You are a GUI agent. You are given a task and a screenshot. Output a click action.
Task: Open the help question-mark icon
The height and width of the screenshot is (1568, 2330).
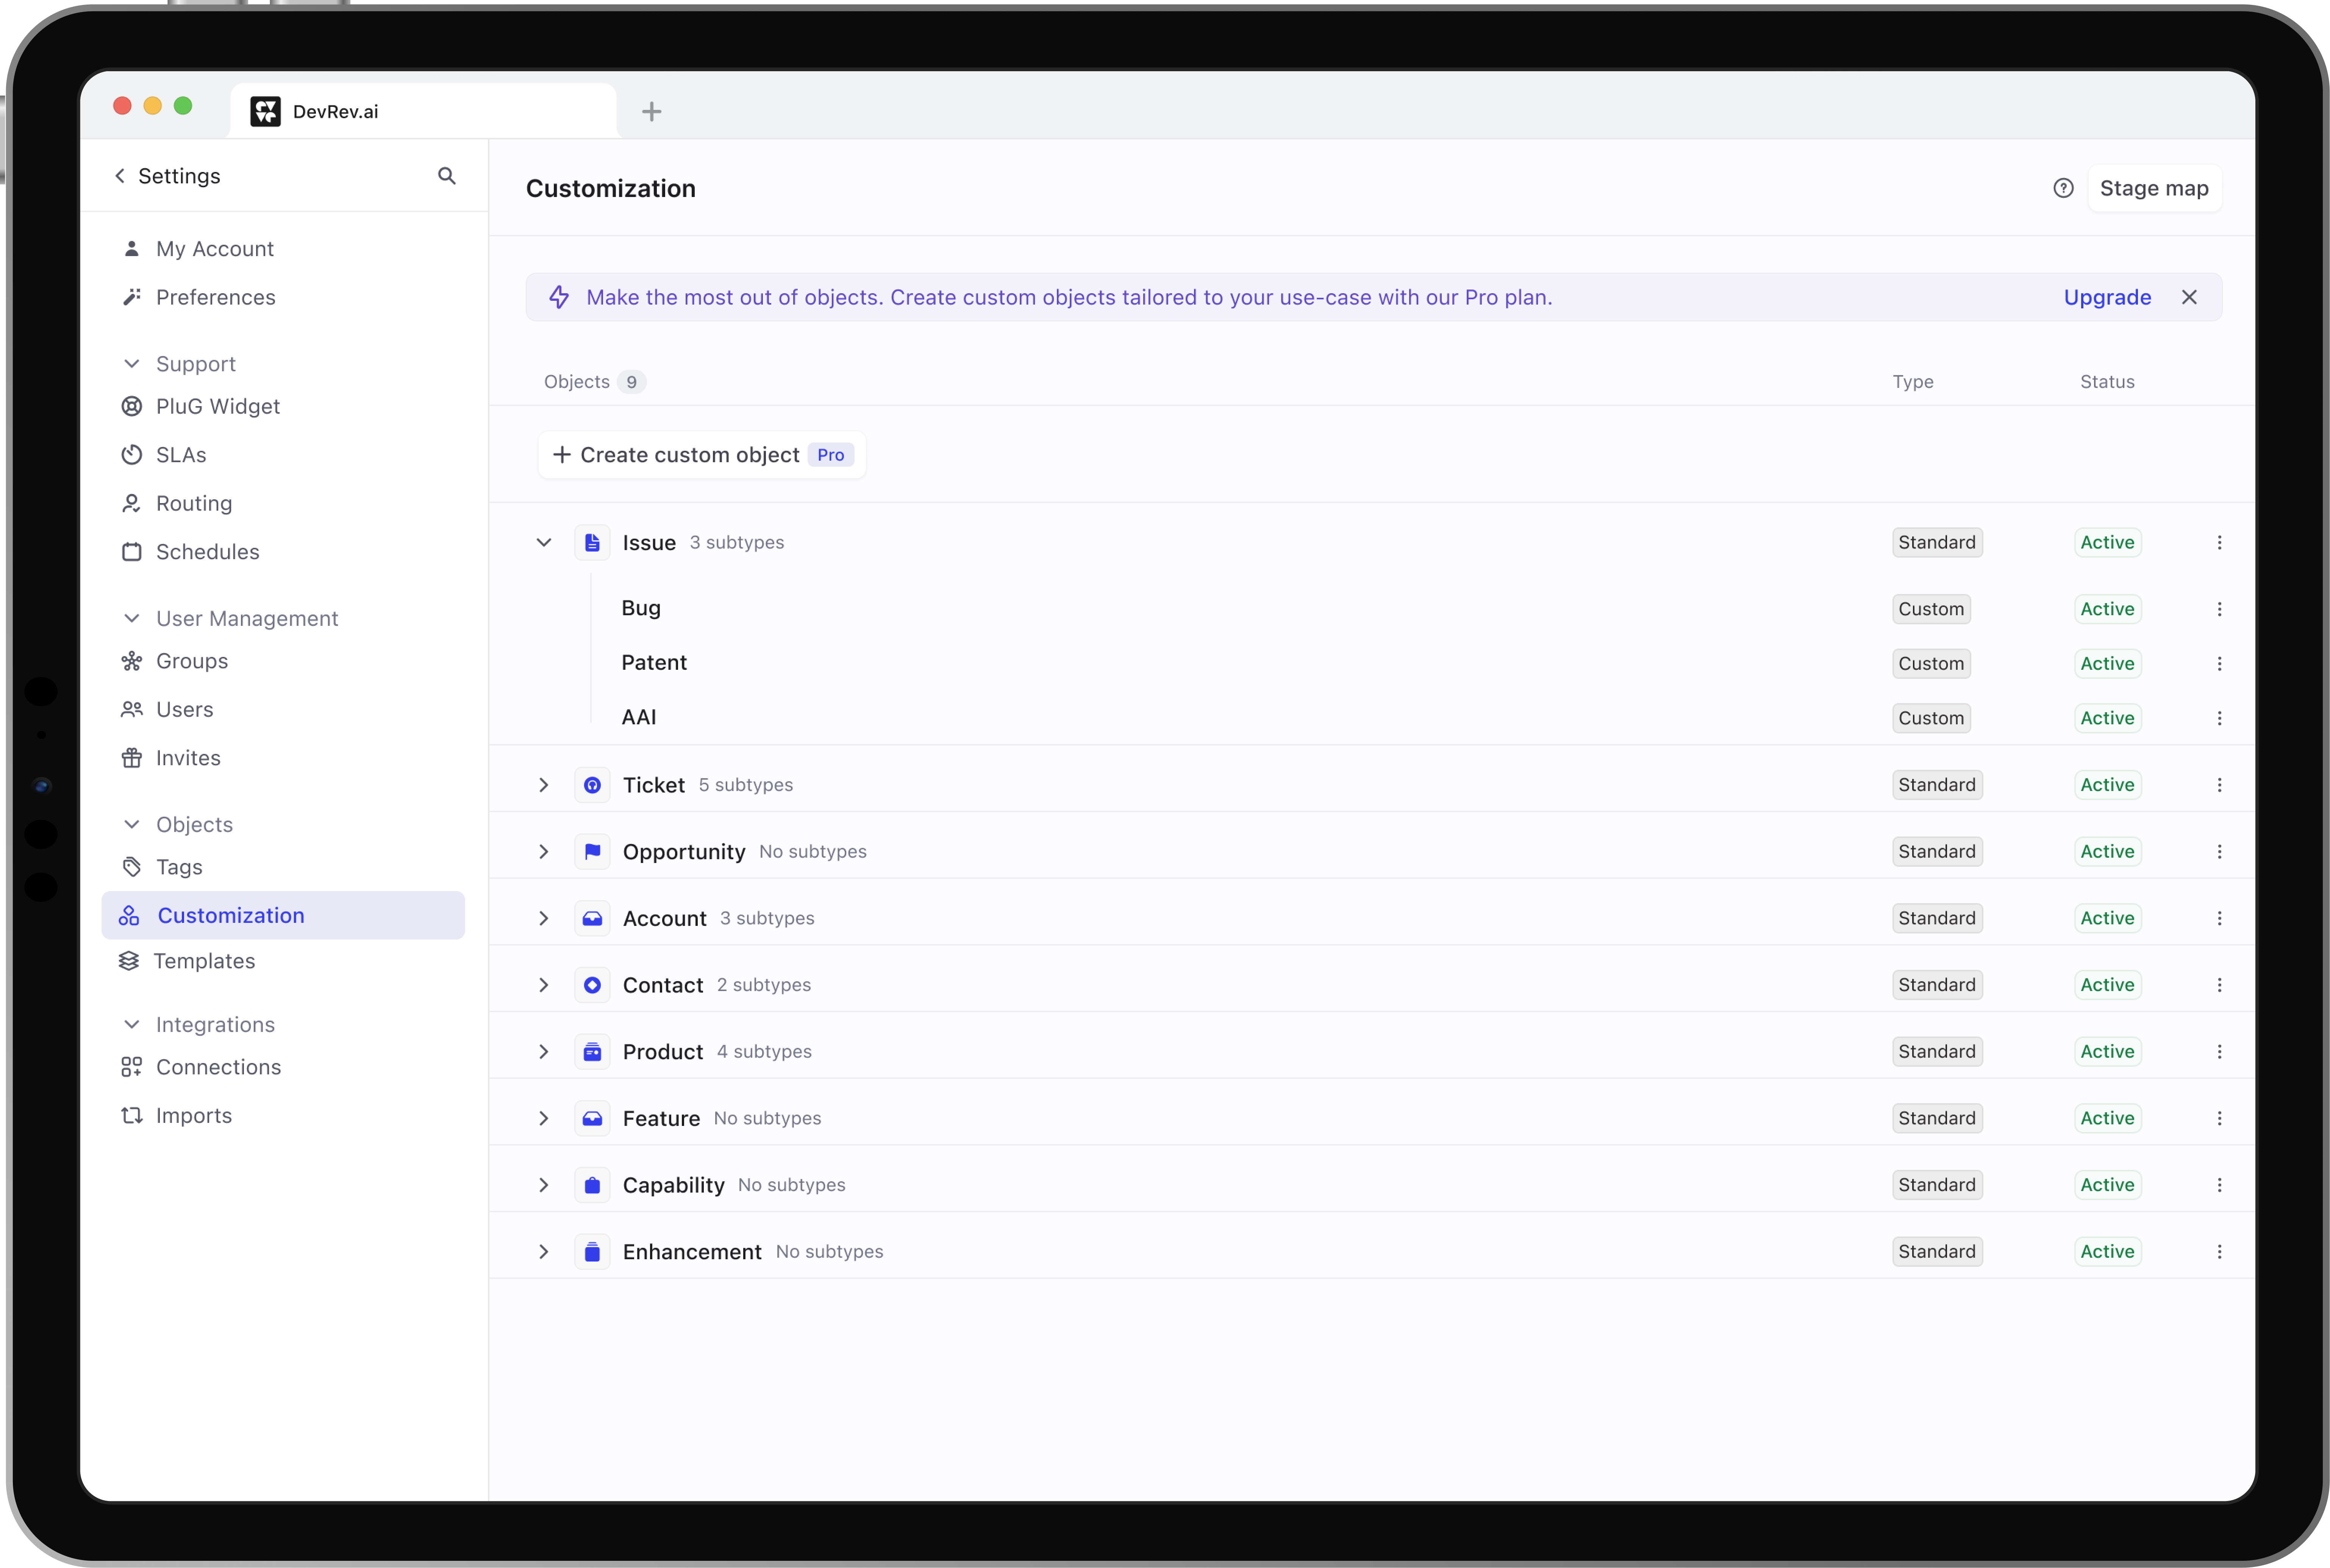[2063, 188]
